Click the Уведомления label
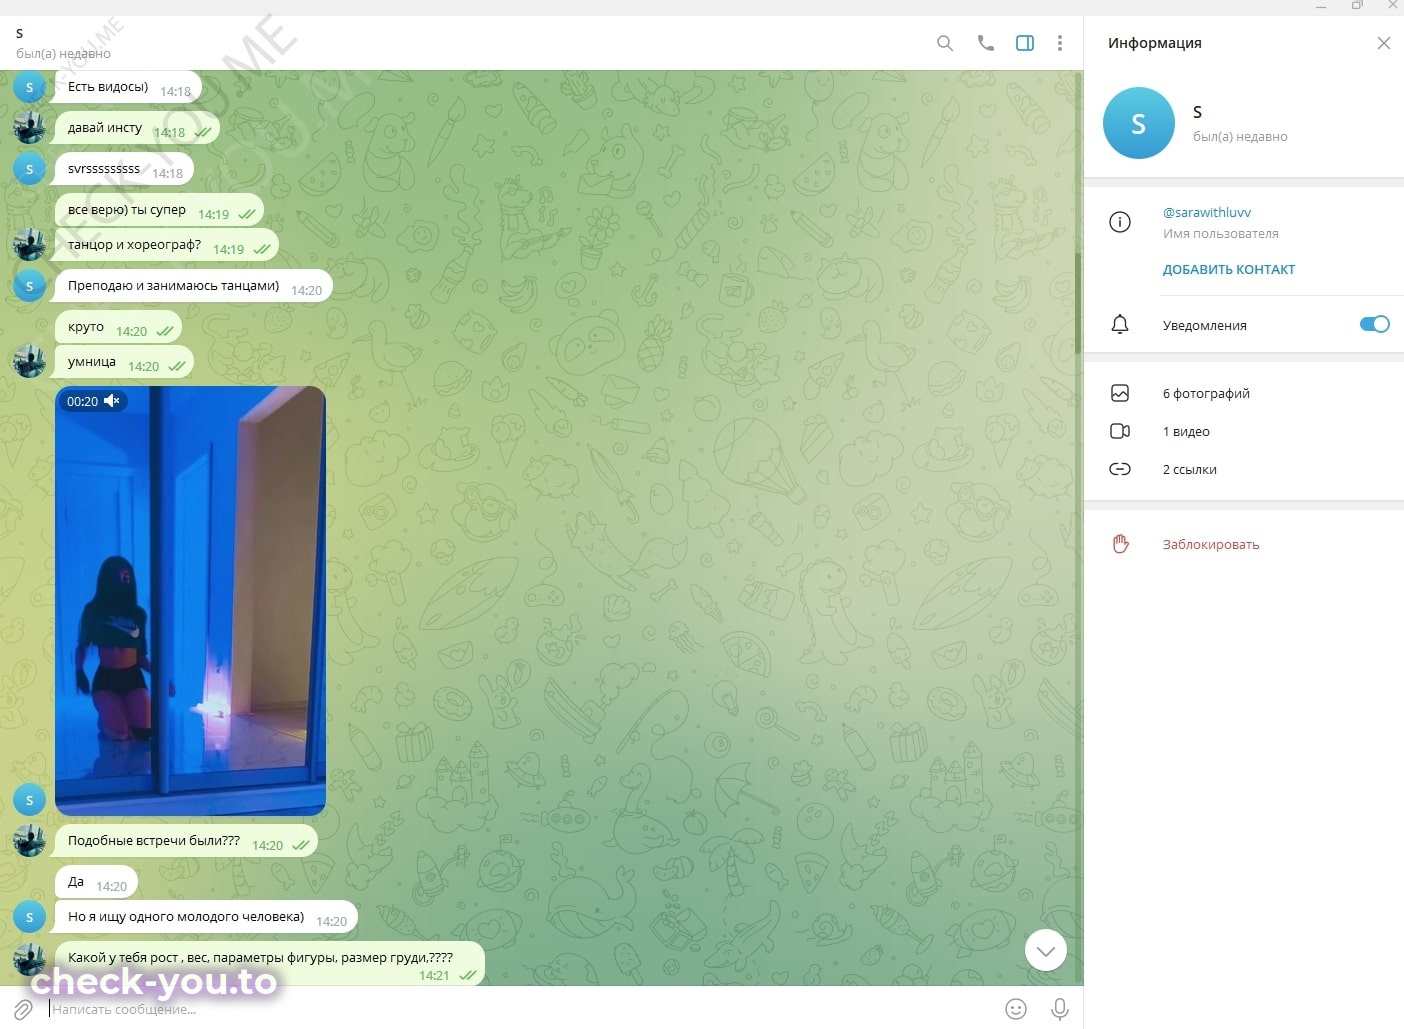 (1204, 326)
